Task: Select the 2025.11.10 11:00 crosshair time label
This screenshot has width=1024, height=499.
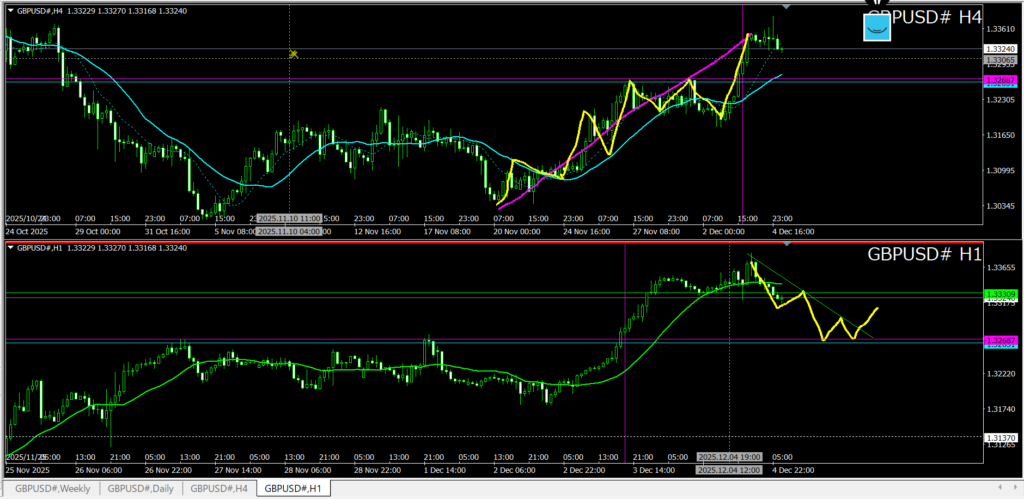Action: coord(288,218)
